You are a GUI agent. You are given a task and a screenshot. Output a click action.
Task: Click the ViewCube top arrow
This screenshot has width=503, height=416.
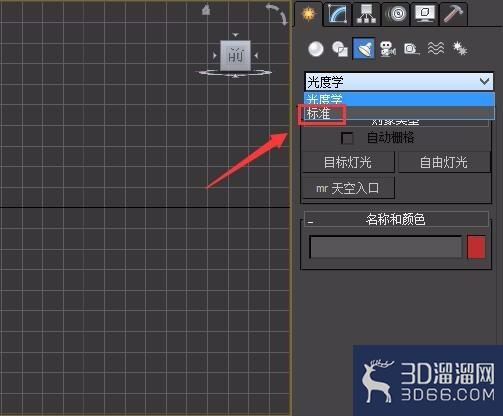[x=235, y=35]
